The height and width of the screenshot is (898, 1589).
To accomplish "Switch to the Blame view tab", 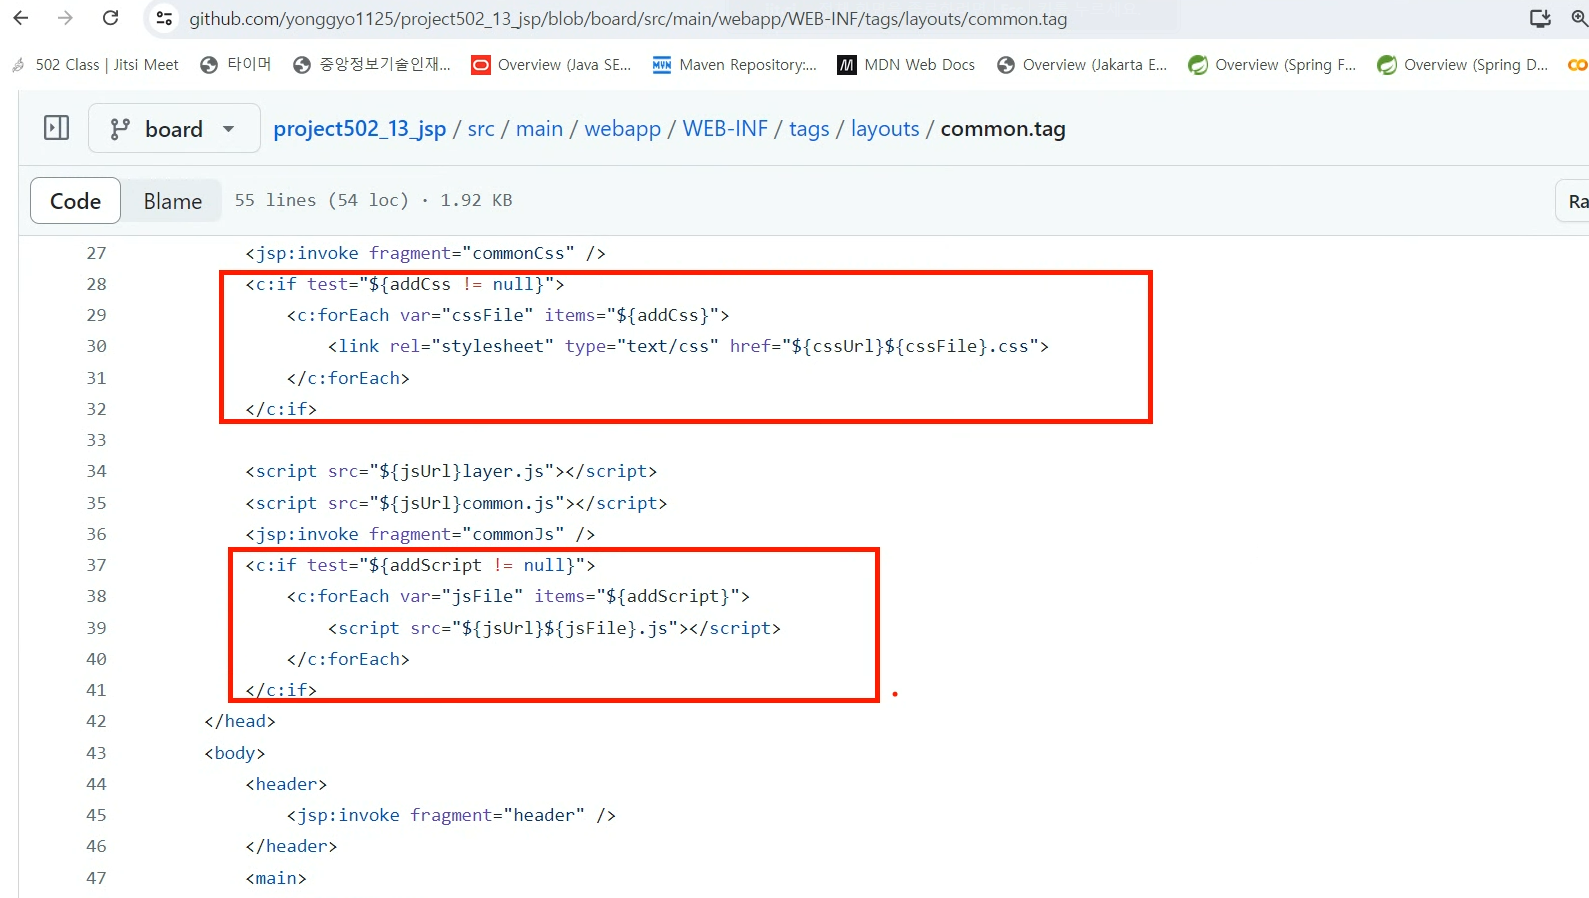I will click(172, 201).
